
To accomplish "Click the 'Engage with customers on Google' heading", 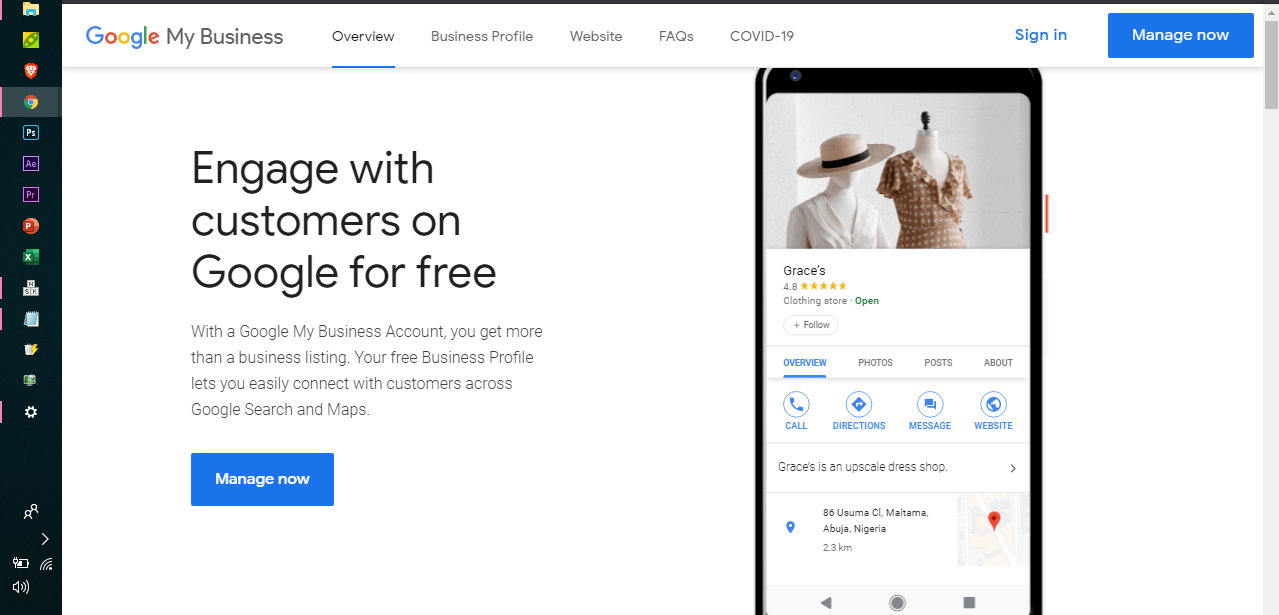I will coord(344,220).
